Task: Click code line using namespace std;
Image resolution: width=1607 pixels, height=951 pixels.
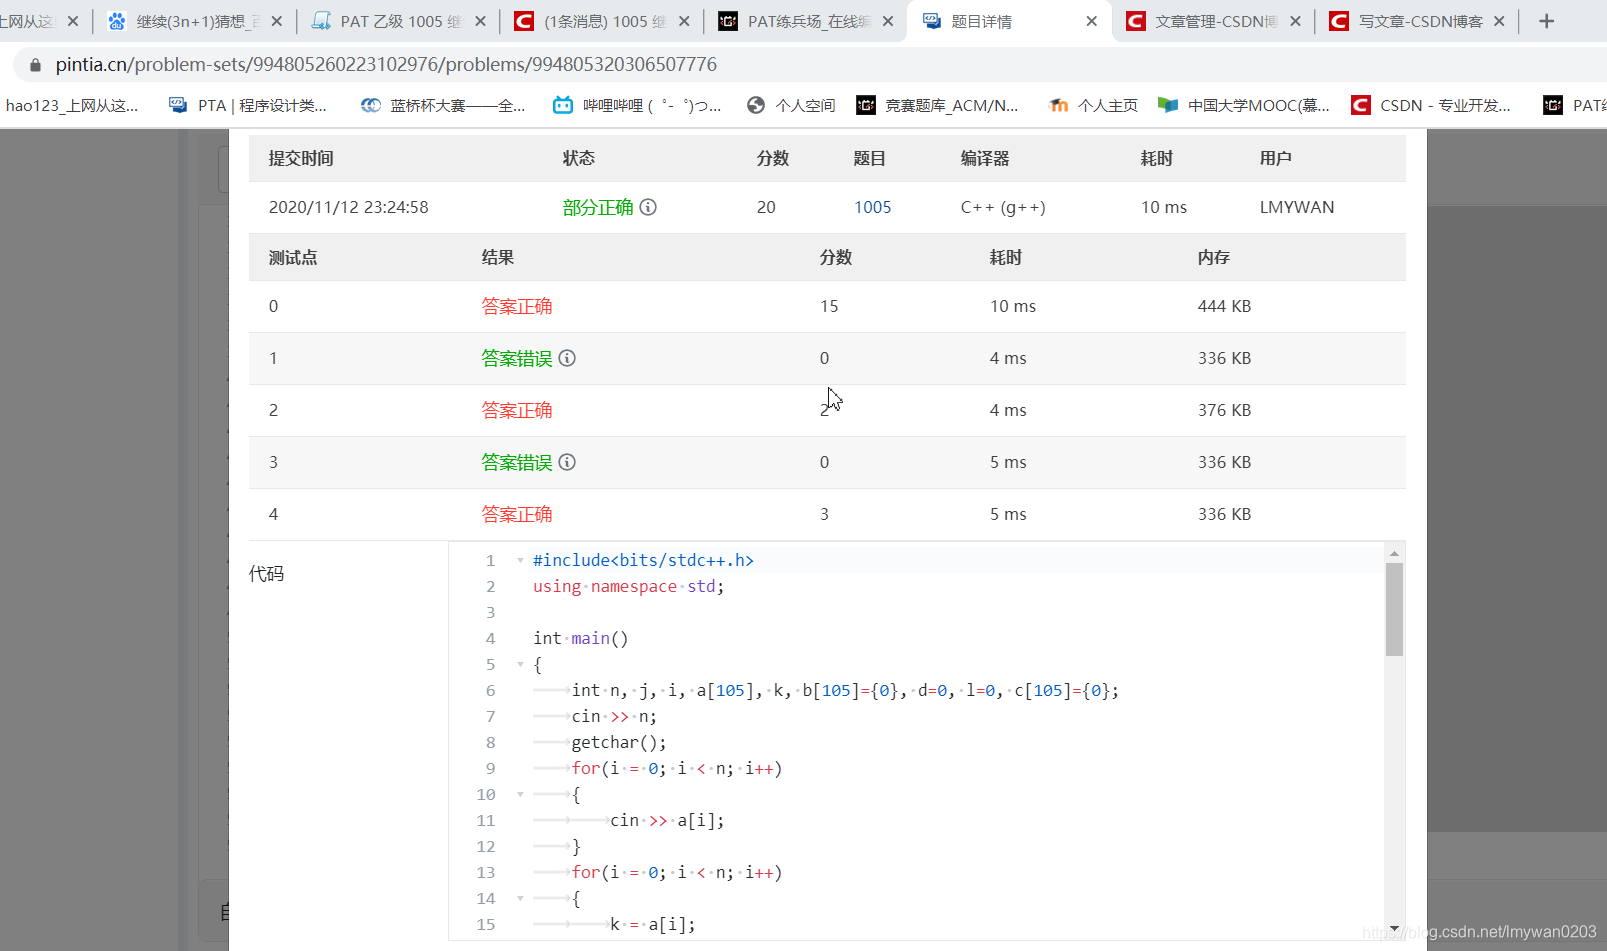Action: click(628, 586)
